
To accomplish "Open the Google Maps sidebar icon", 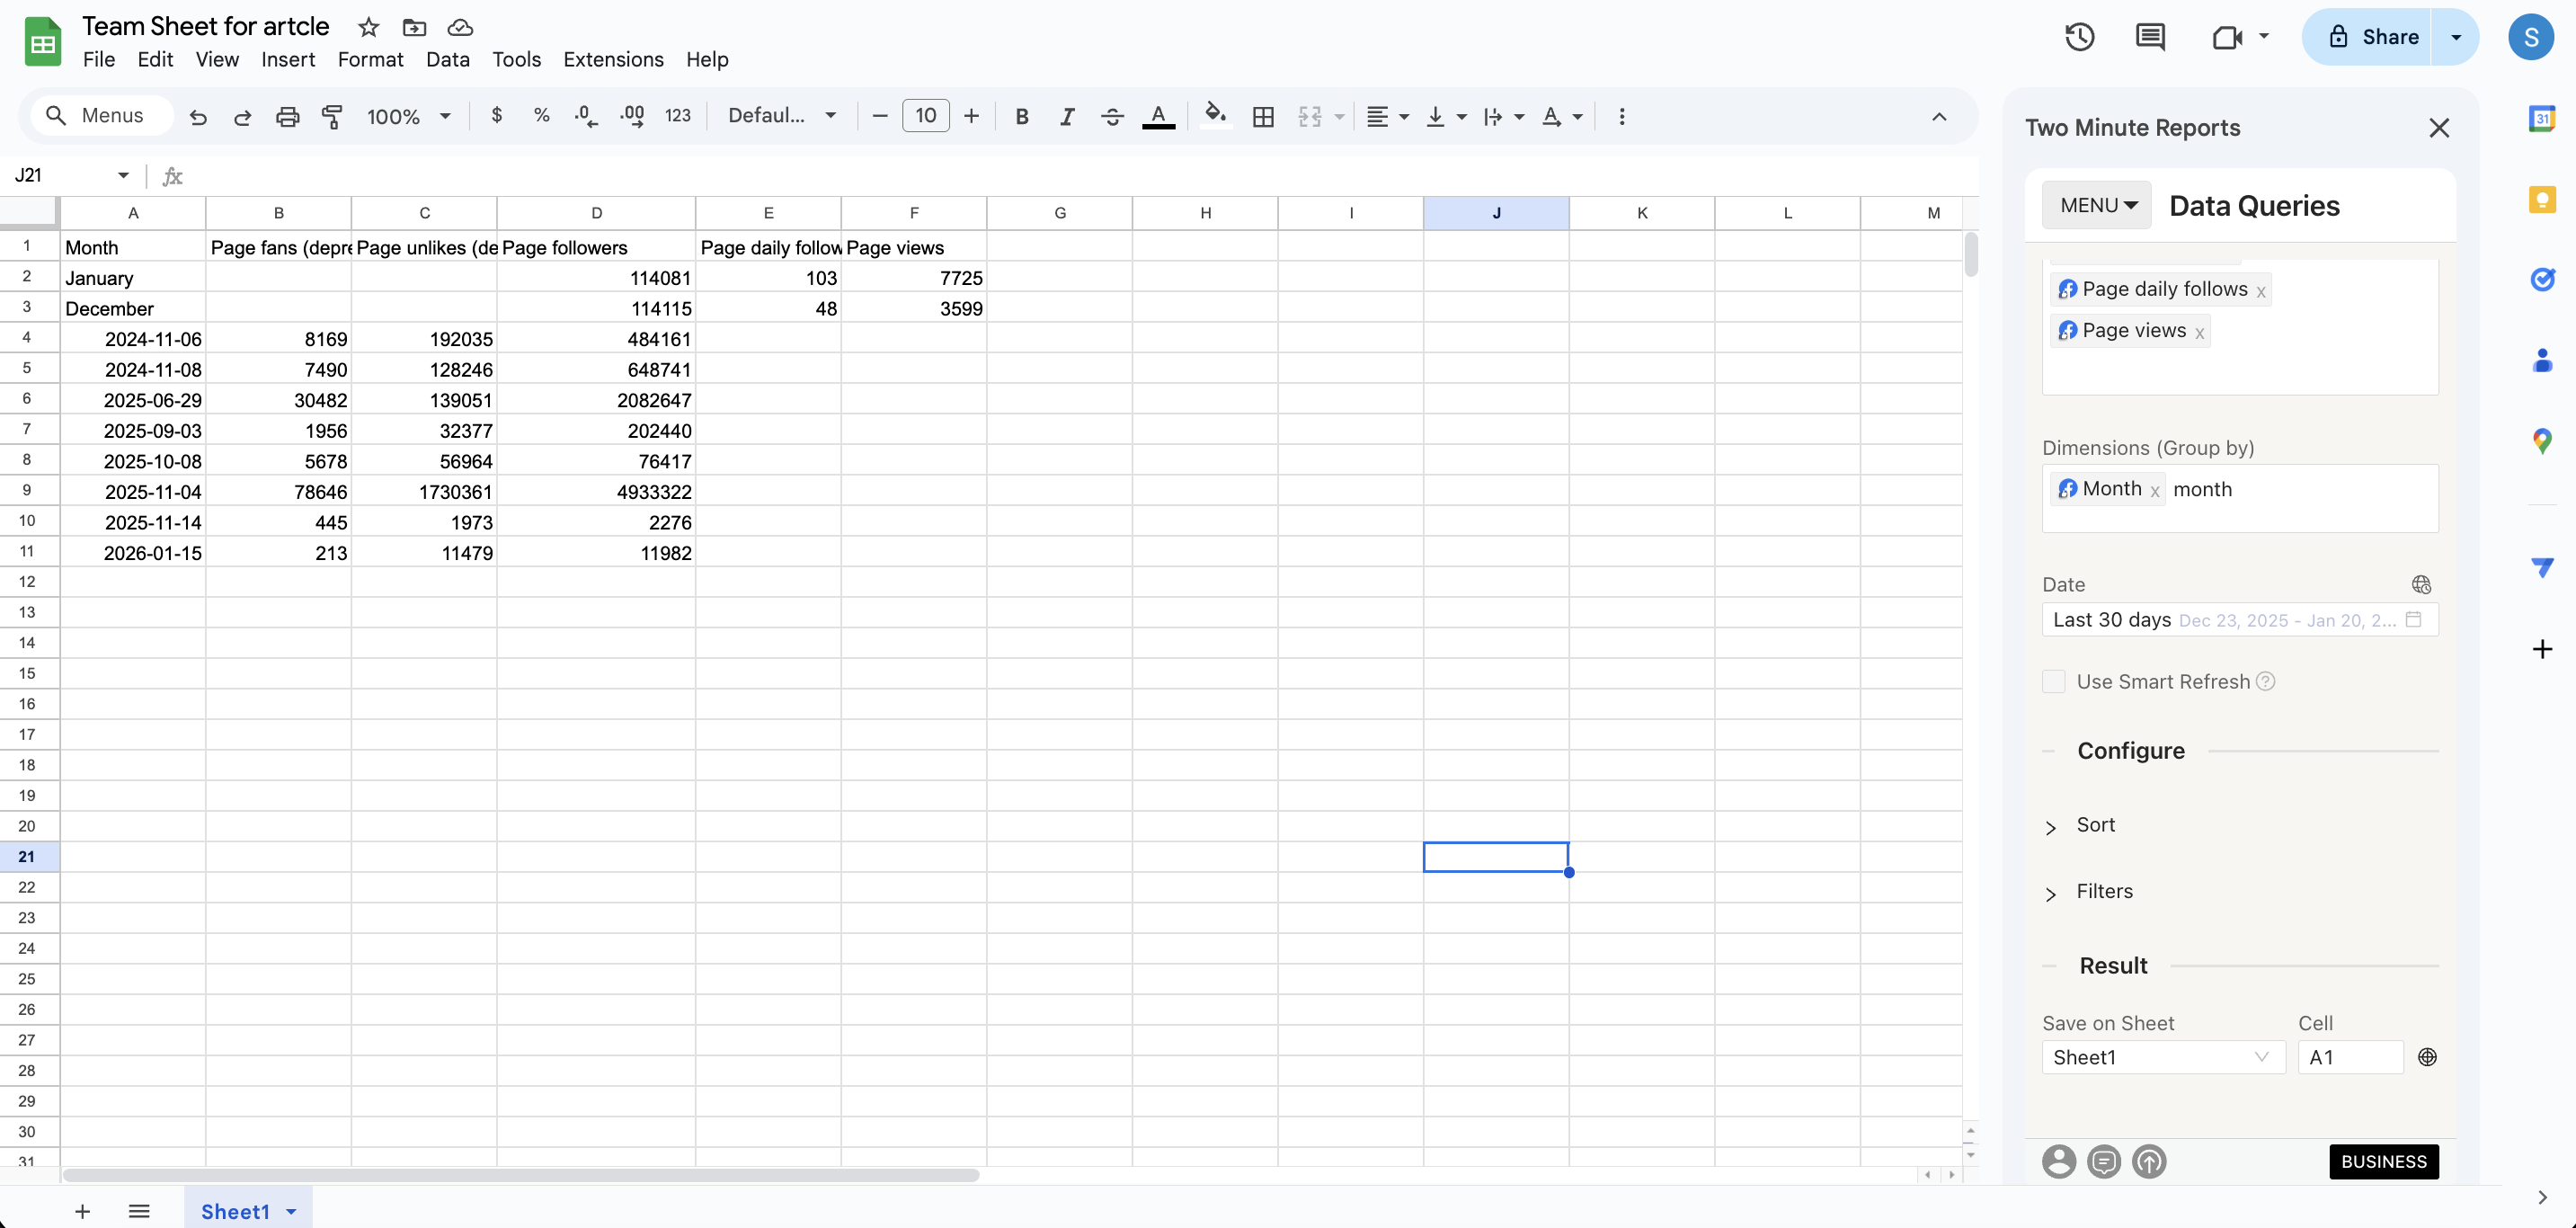I will coord(2541,440).
